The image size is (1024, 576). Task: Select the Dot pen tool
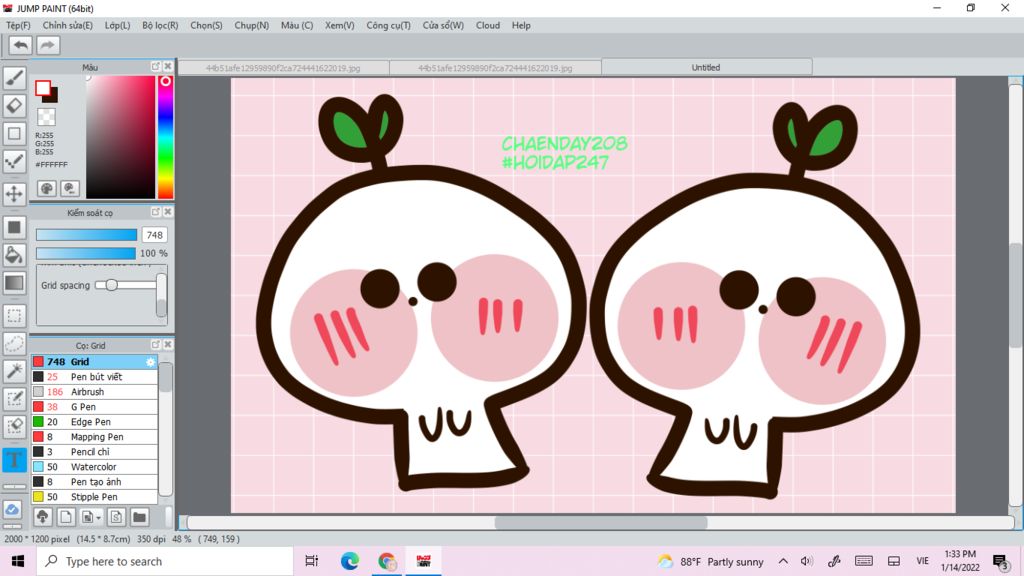[14, 161]
